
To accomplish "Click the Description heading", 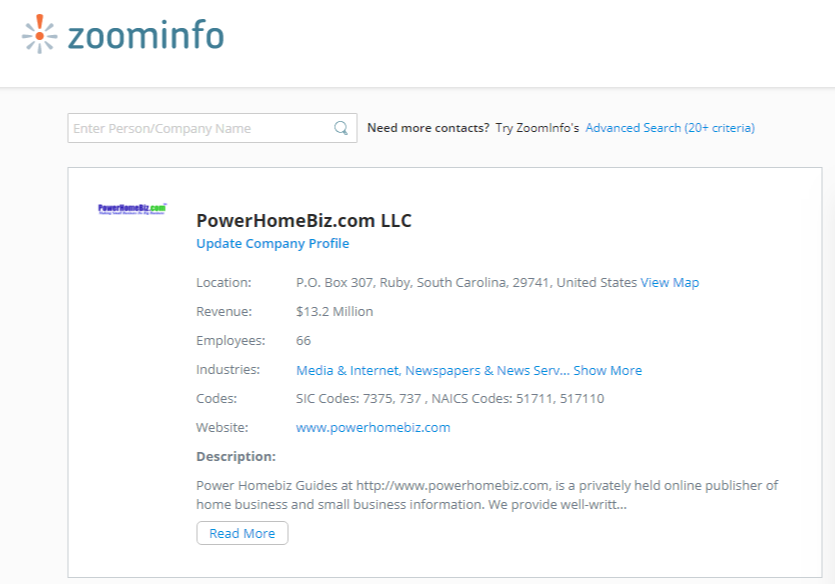I will pos(236,456).
